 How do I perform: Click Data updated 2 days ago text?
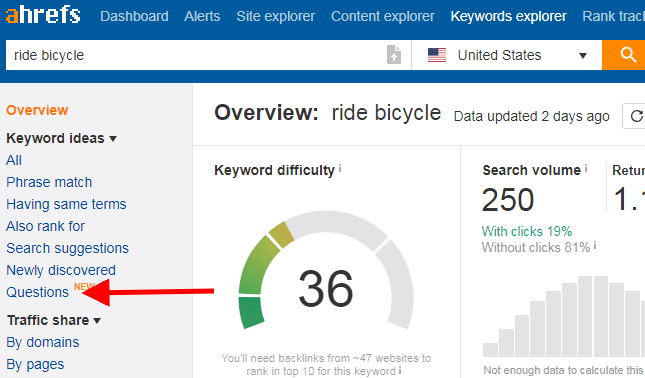[531, 116]
